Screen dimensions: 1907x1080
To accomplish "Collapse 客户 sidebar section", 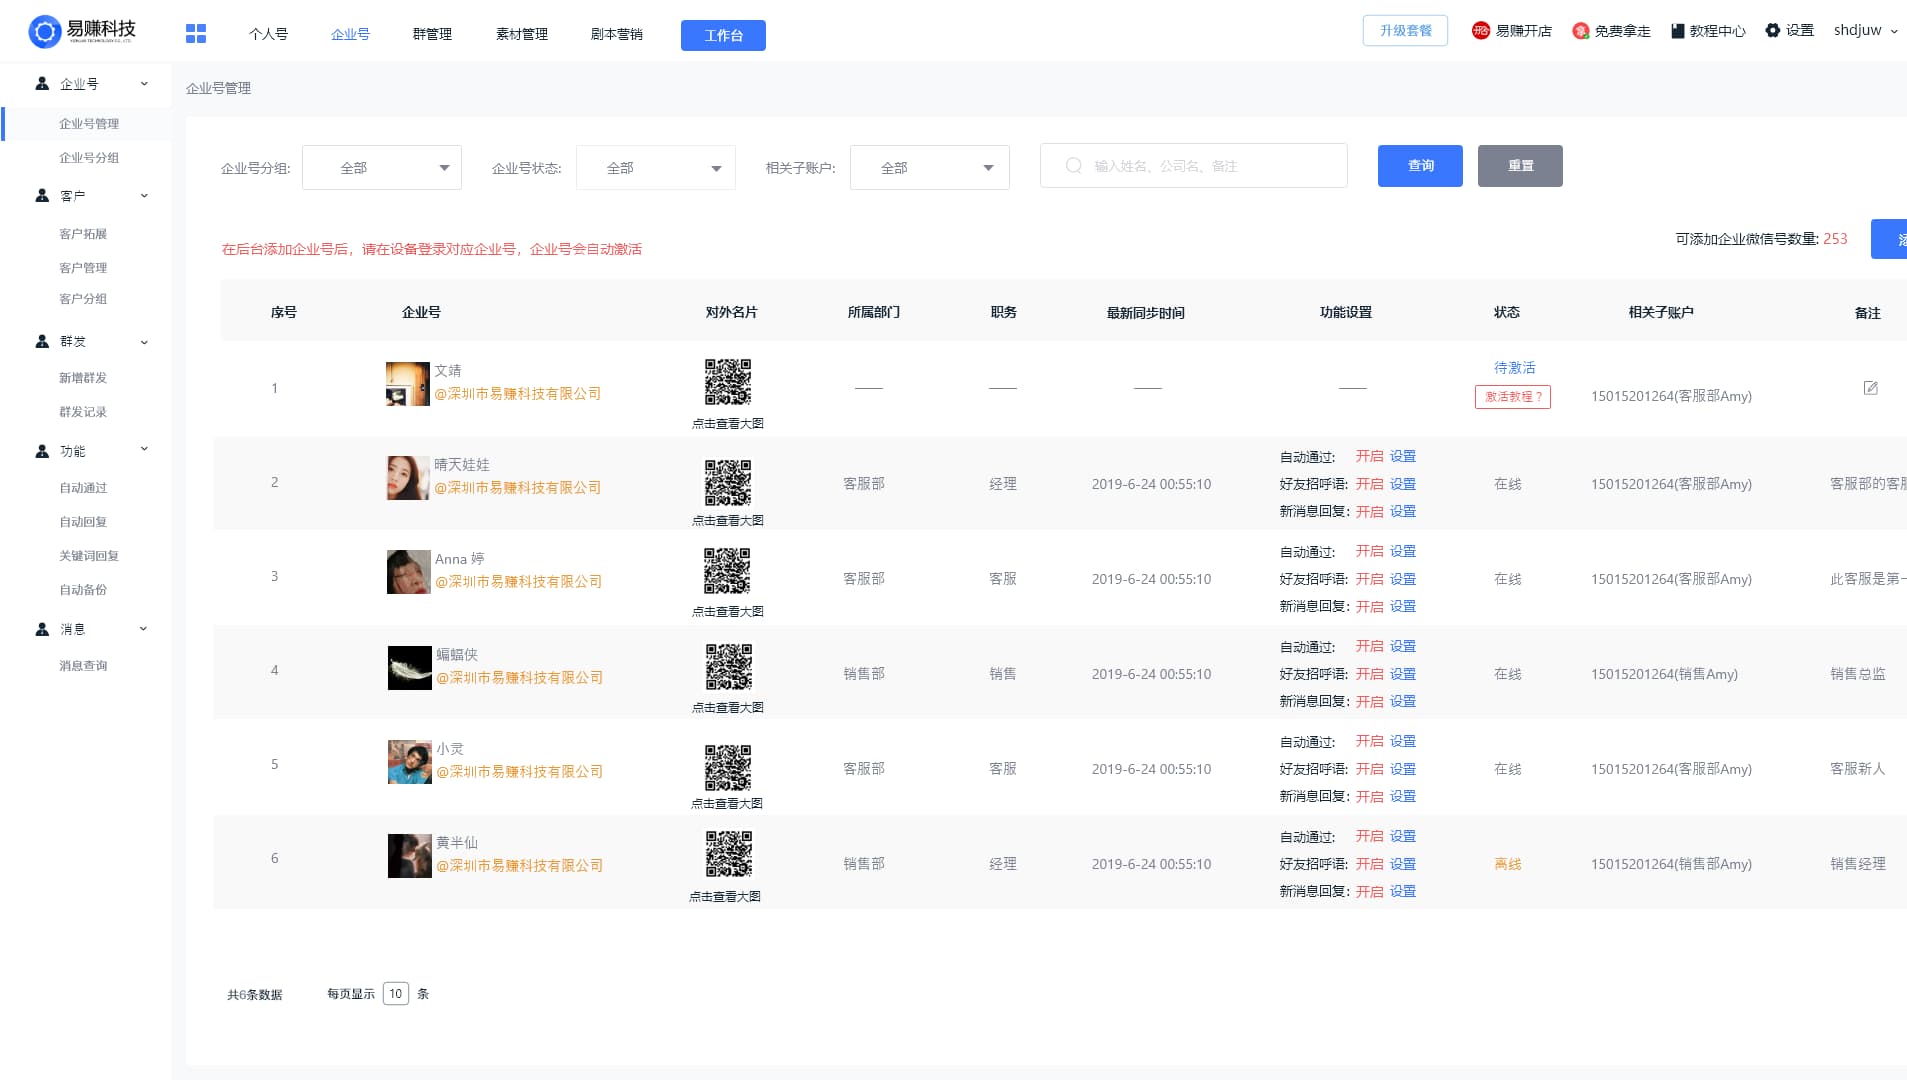I will click(144, 196).
